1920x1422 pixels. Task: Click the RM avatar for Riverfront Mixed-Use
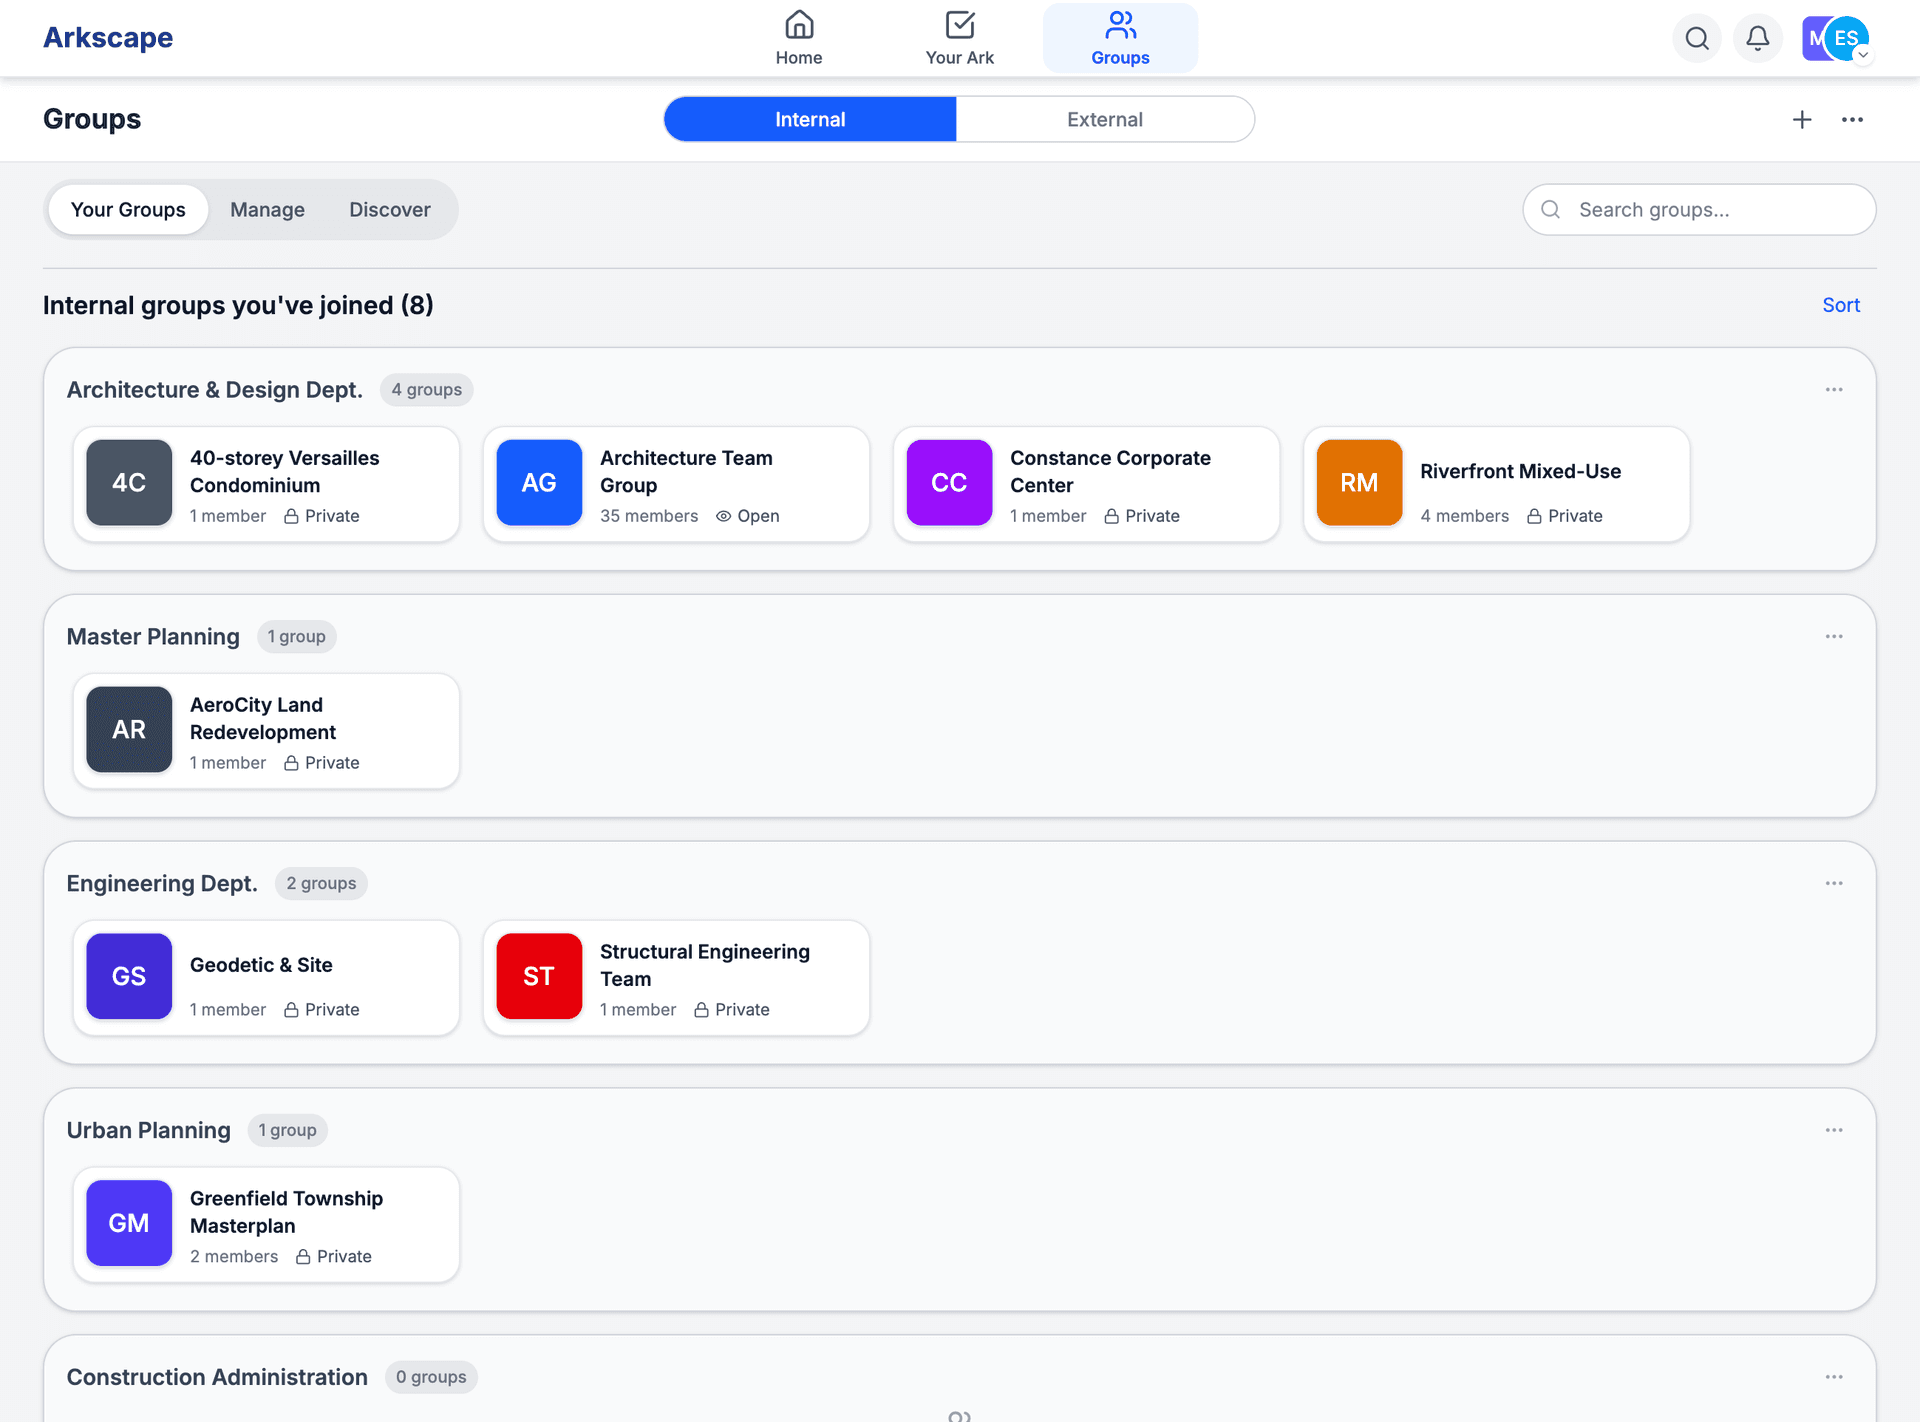click(x=1358, y=483)
